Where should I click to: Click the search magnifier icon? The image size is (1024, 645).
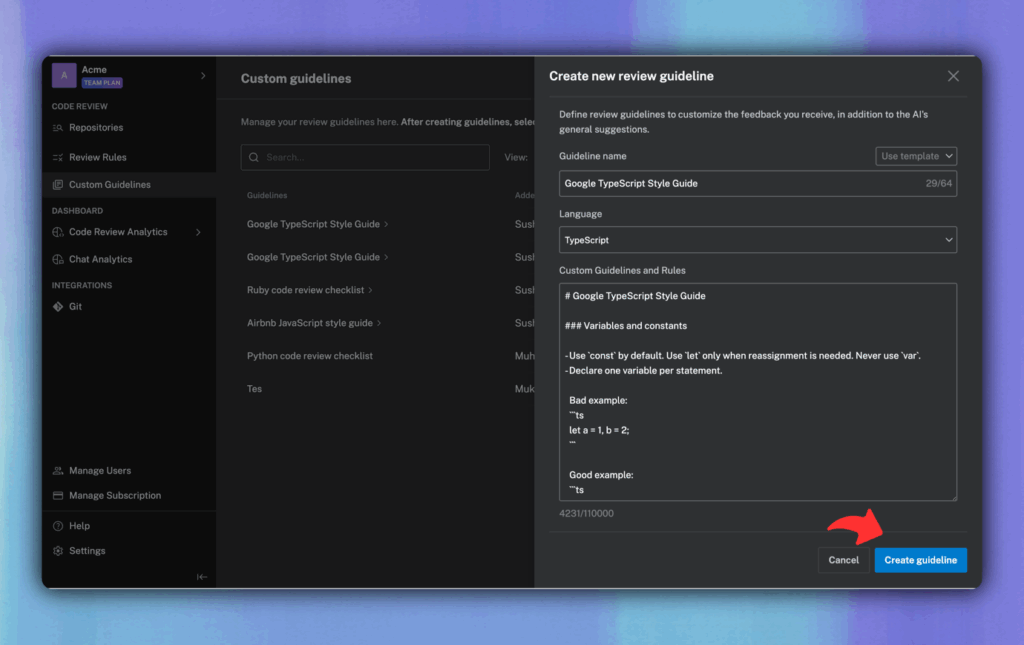(253, 157)
